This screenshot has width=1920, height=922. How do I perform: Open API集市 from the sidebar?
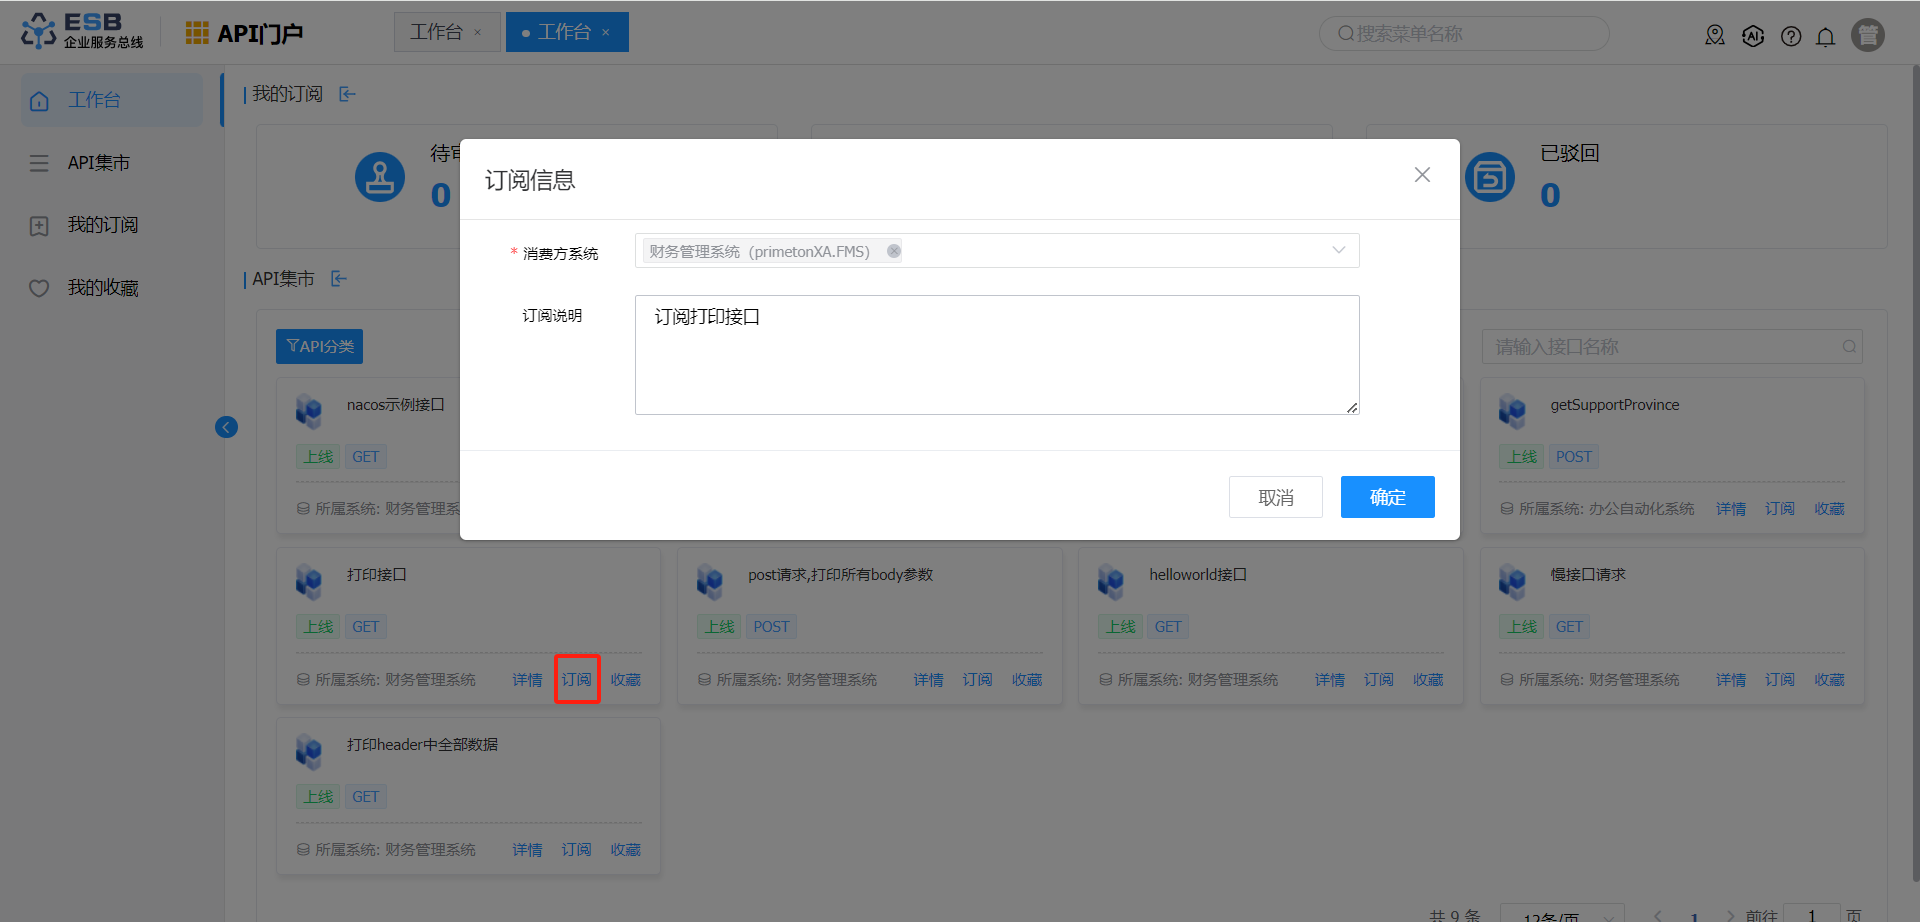[x=98, y=163]
